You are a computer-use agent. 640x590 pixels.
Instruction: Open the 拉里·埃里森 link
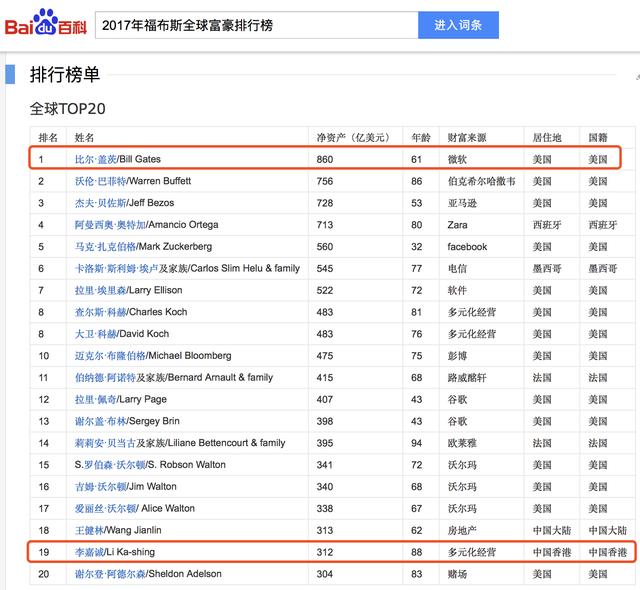point(100,290)
